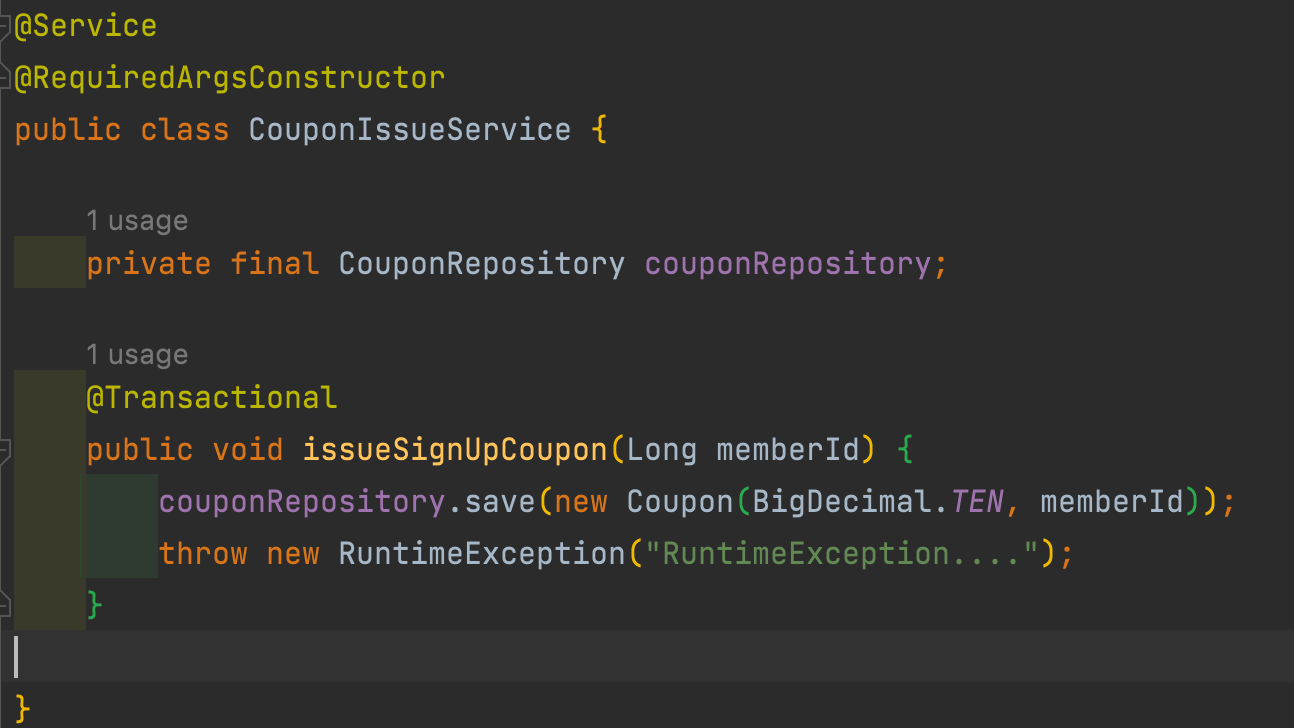Collapse the issueSignUpCoupon method fold marker
The height and width of the screenshot is (728, 1294).
pyautogui.click(x=4, y=451)
